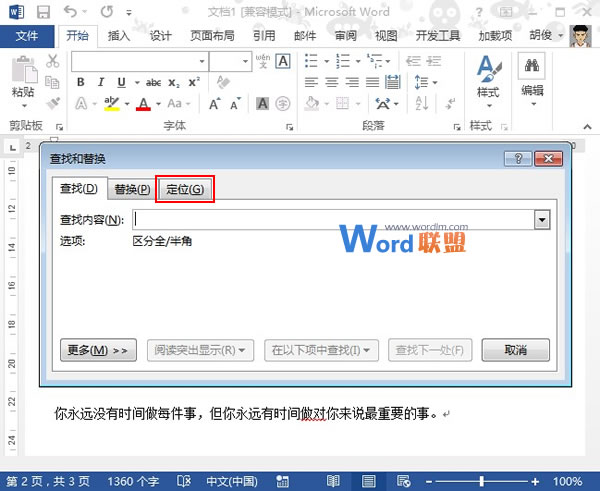The height and width of the screenshot is (491, 600).
Task: Click the Borders grid icon
Action: point(342,103)
